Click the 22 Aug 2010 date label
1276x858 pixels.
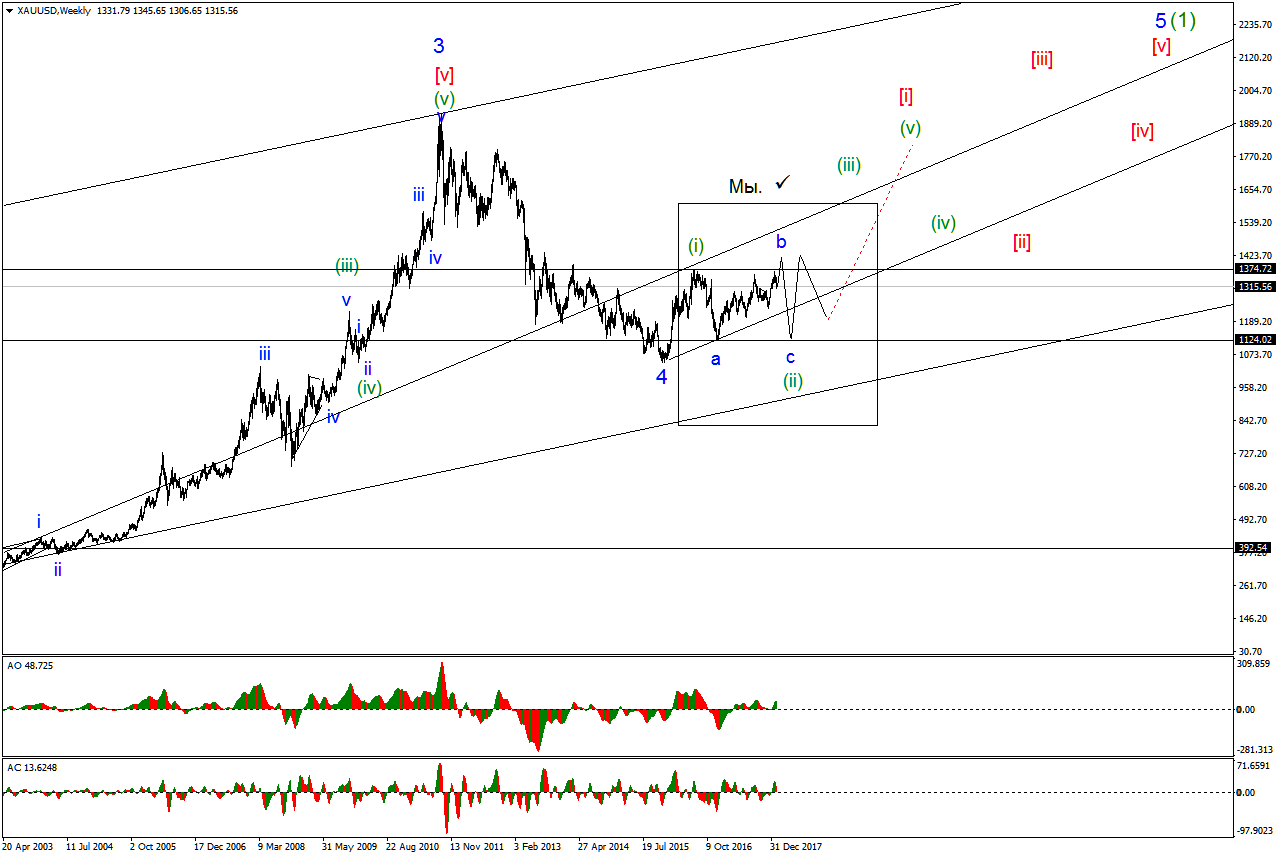(412, 846)
